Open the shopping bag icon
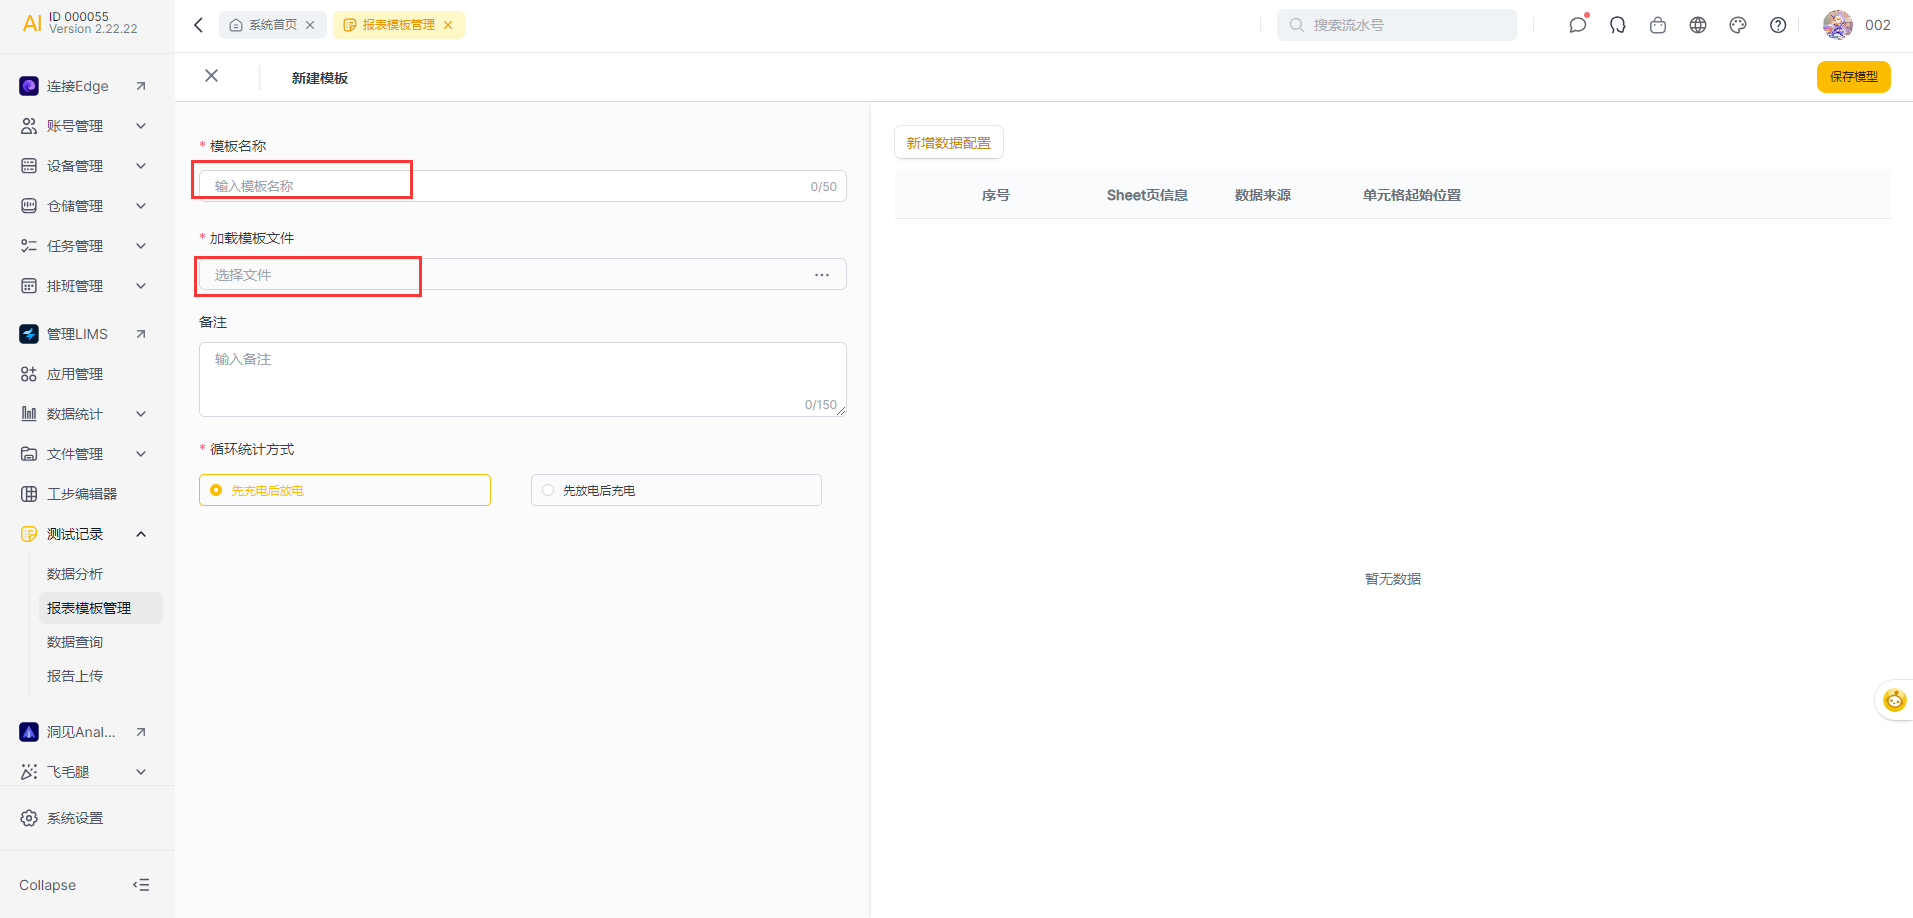Viewport: 1913px width, 918px height. pyautogui.click(x=1658, y=25)
